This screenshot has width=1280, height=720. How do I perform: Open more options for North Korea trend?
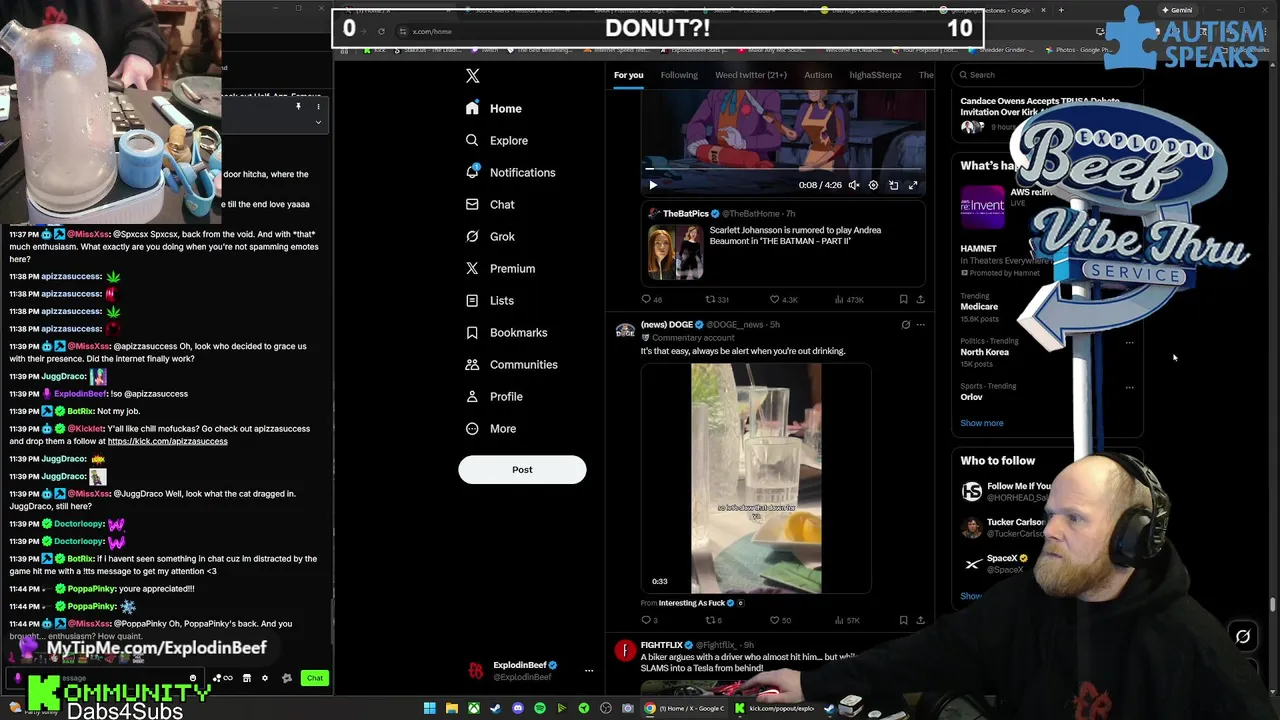1129,342
